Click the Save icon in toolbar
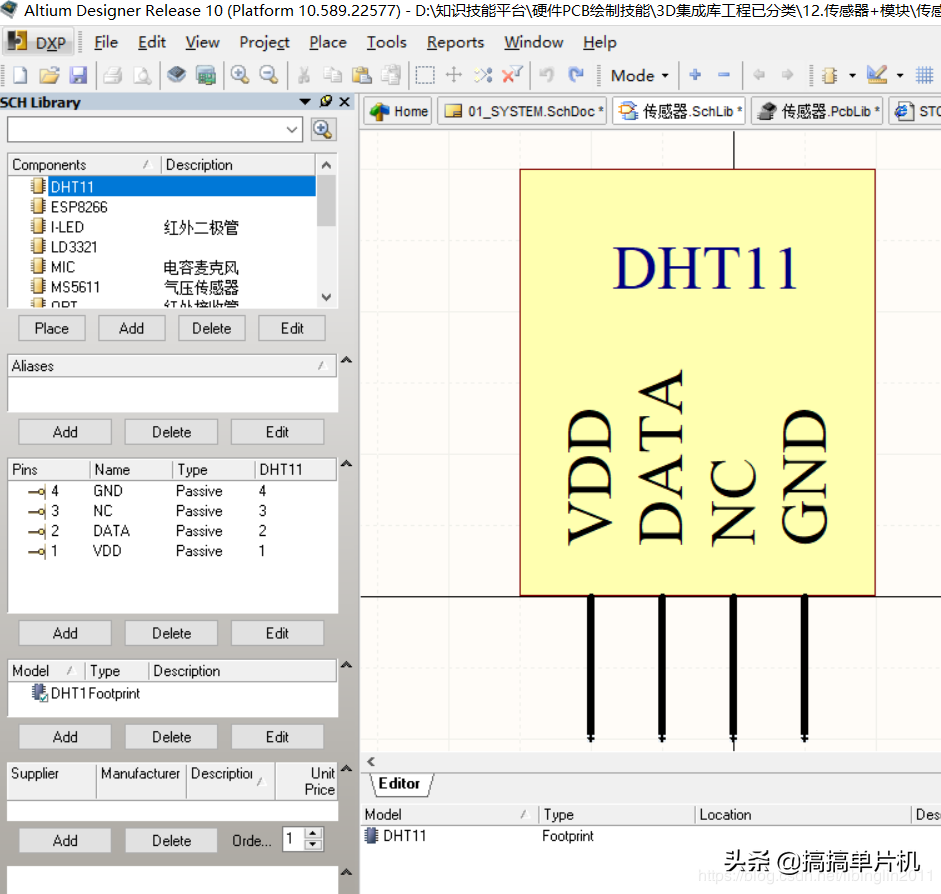 pos(78,75)
